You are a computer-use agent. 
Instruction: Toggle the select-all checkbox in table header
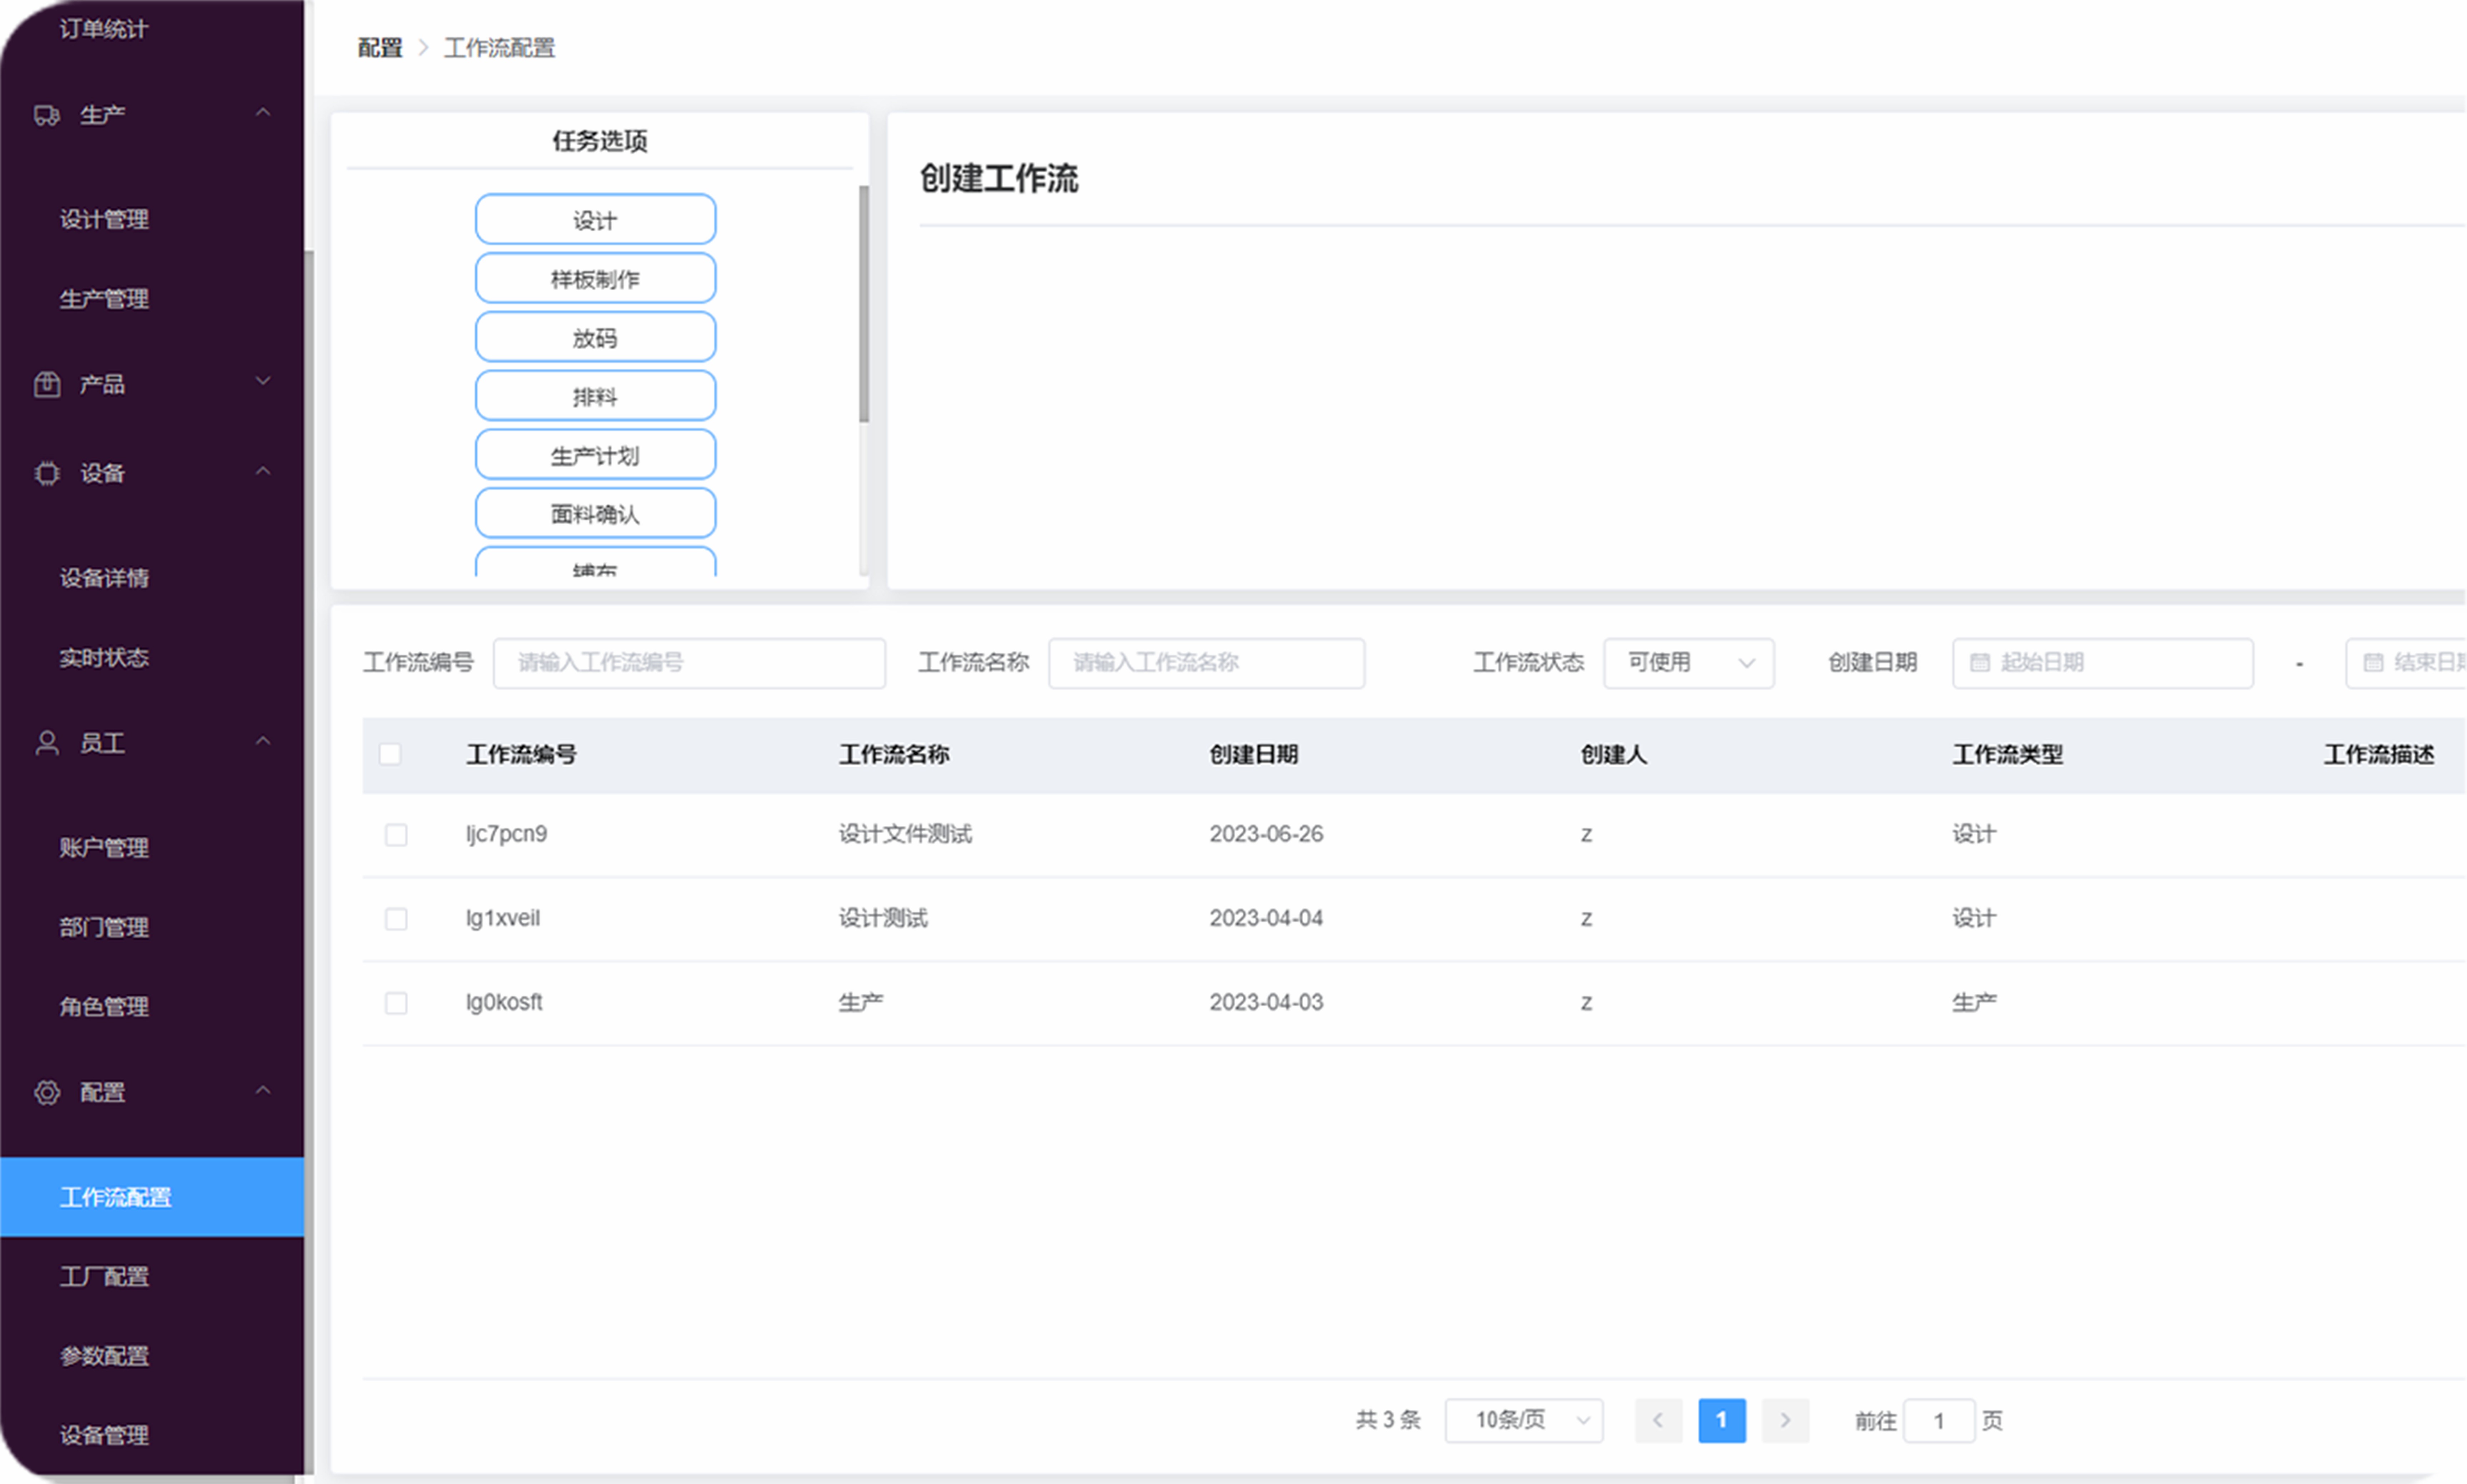tap(390, 754)
